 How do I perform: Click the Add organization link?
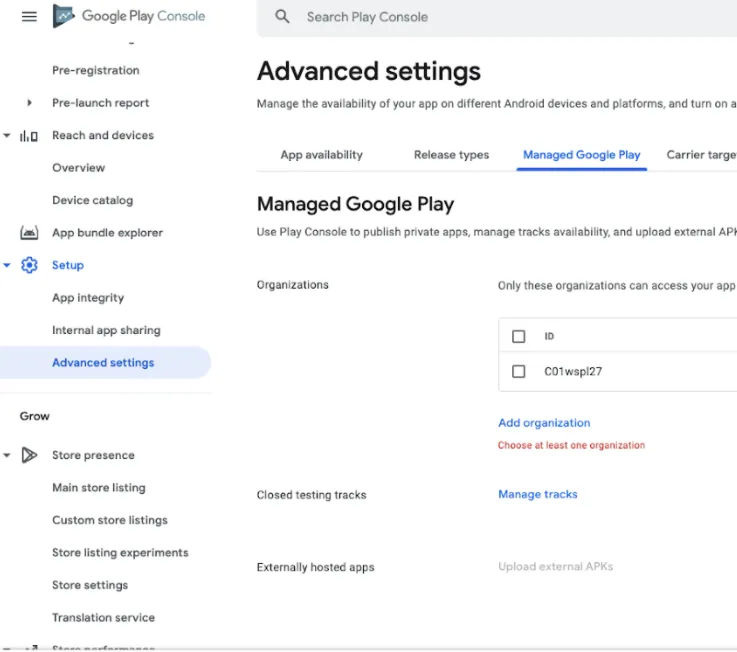(544, 423)
